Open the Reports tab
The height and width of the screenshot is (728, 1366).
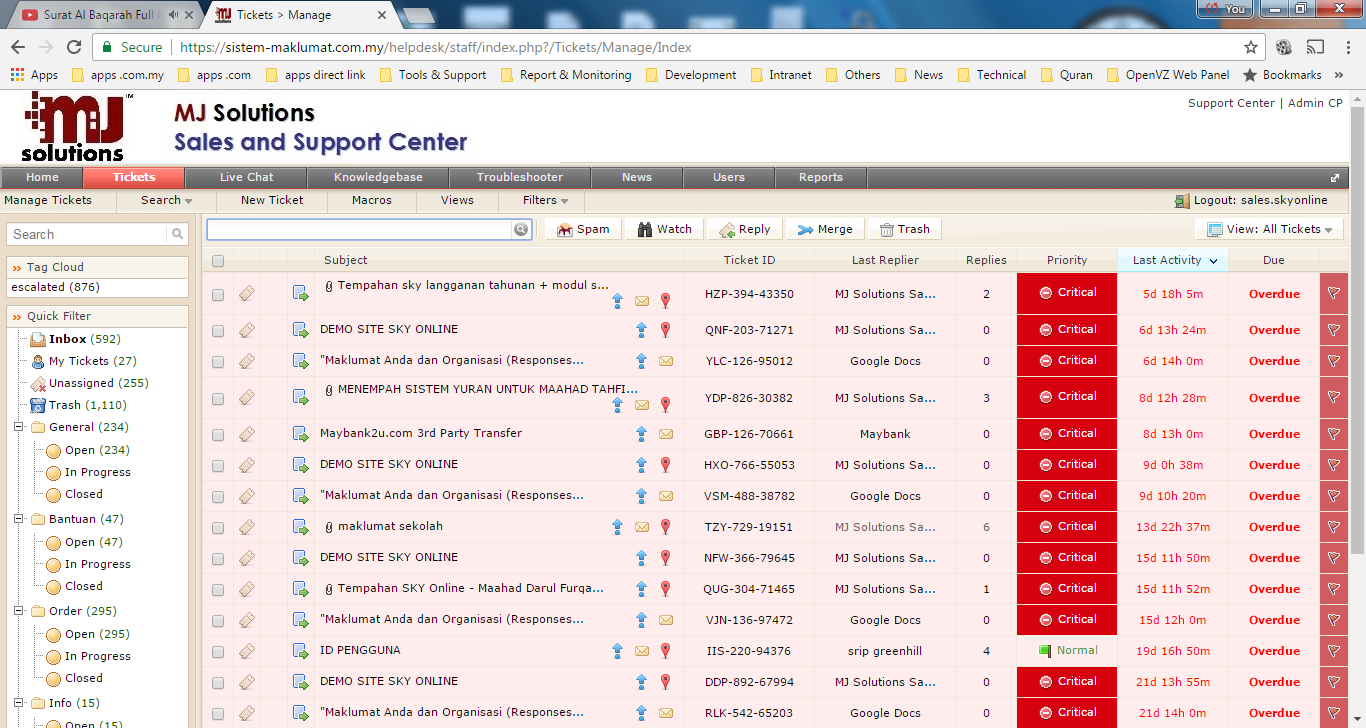point(821,178)
